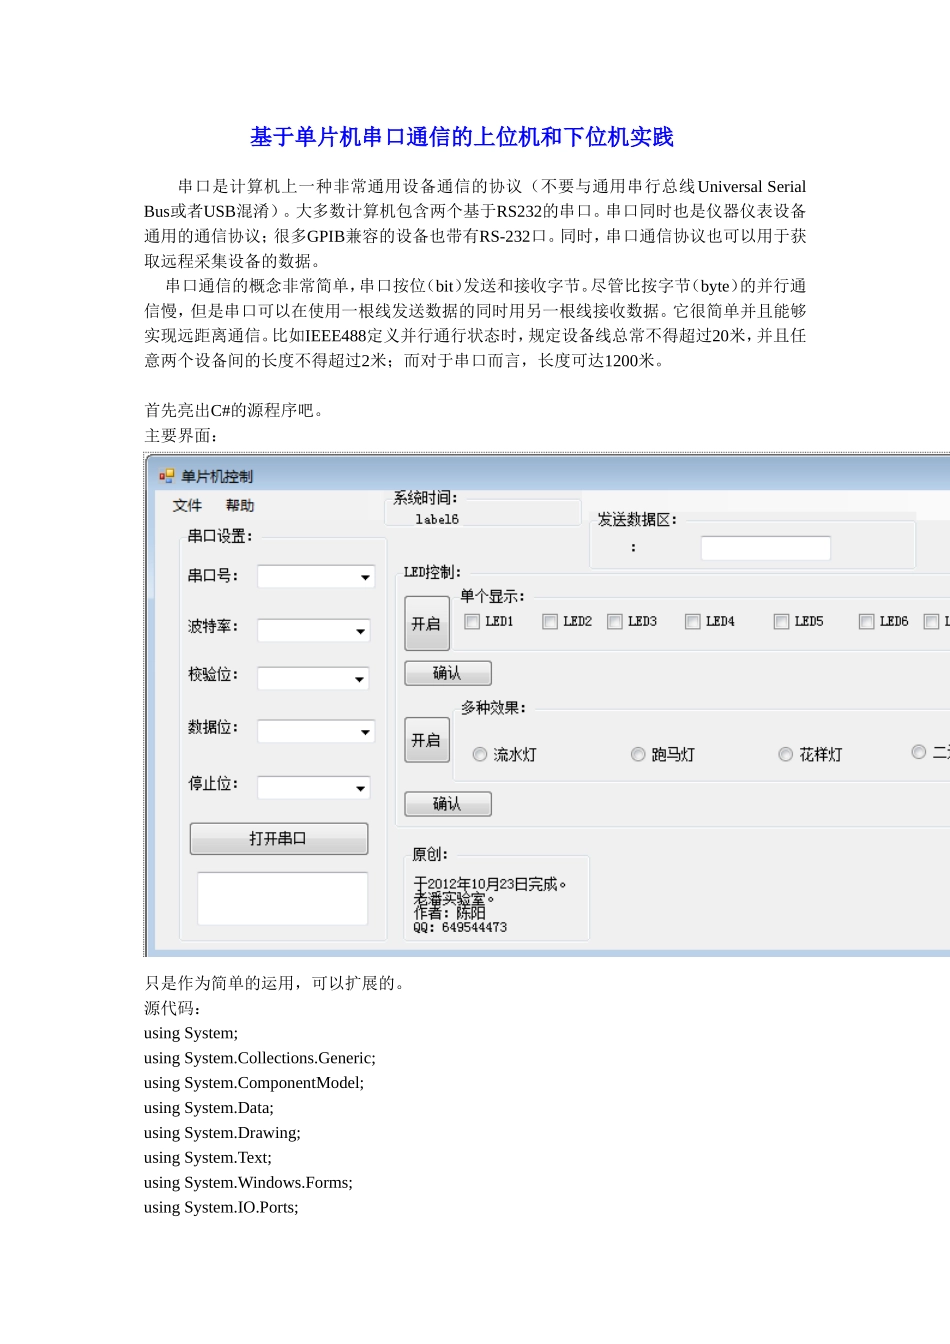Click the line using System.Collections.Generic;

coord(260,1058)
